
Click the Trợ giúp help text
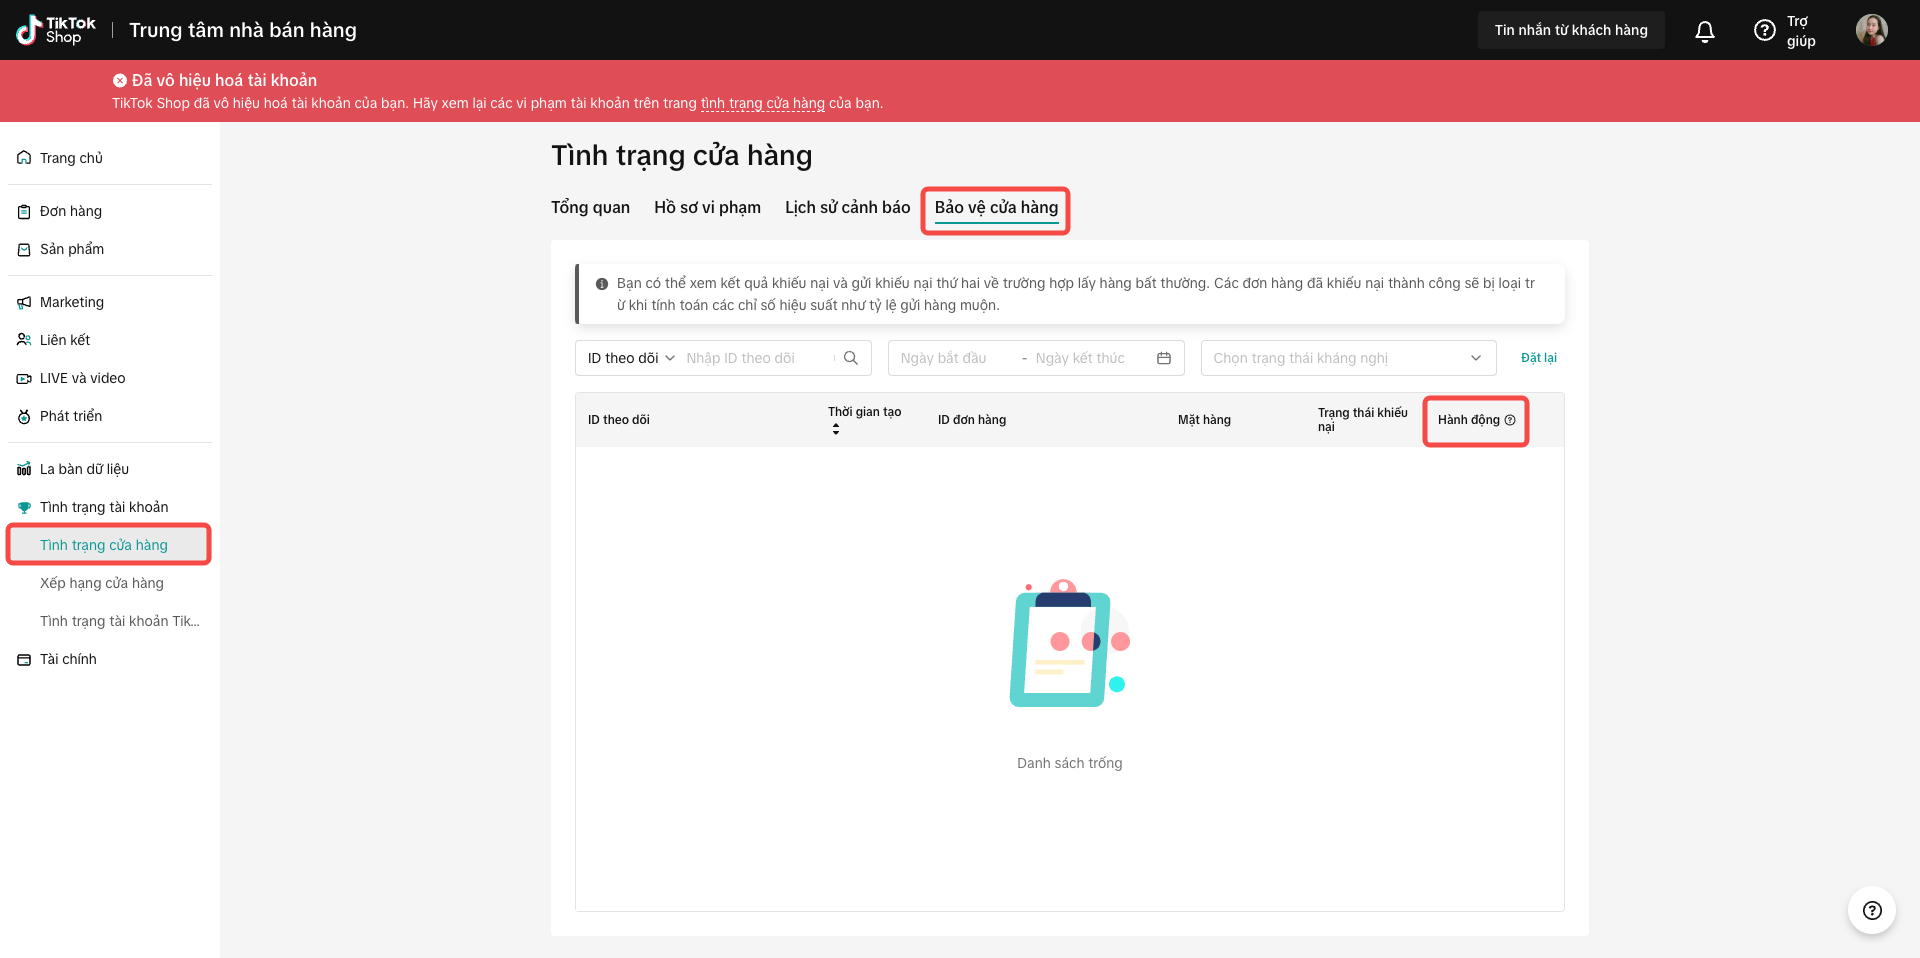coord(1801,31)
